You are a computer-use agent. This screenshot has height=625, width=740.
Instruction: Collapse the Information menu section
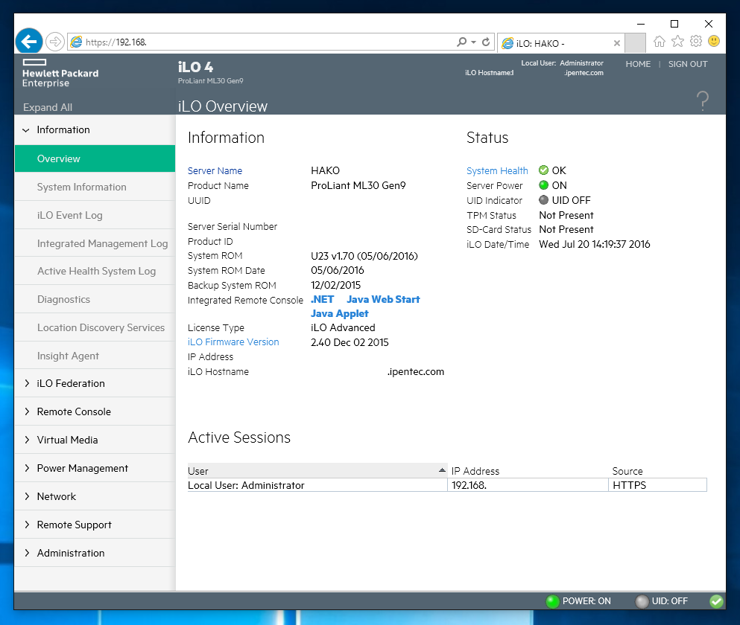point(26,130)
